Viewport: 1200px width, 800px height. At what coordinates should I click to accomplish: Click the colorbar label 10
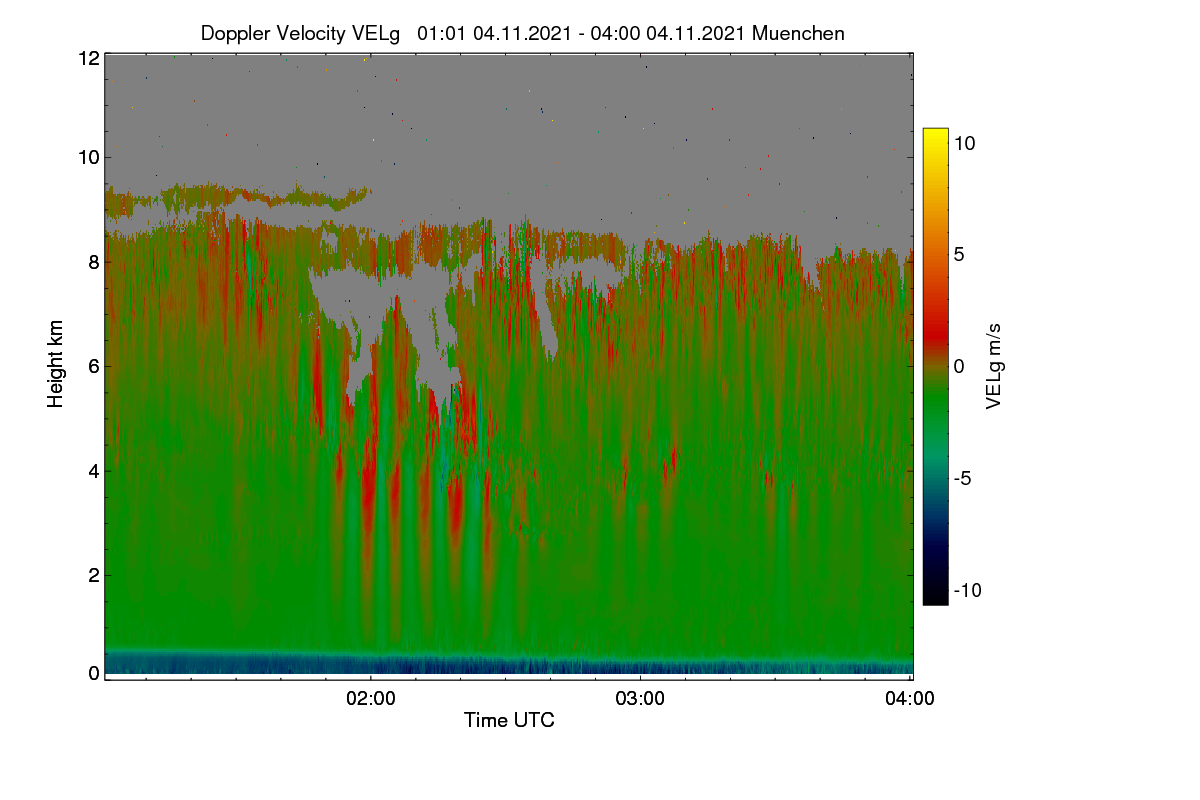(x=964, y=143)
